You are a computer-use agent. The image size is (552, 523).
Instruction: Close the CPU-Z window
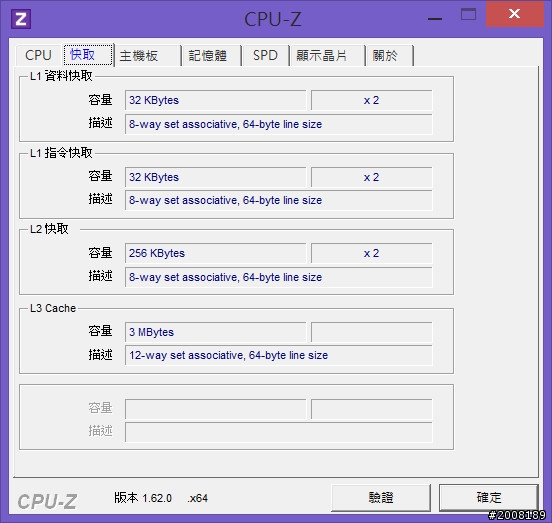coord(515,14)
